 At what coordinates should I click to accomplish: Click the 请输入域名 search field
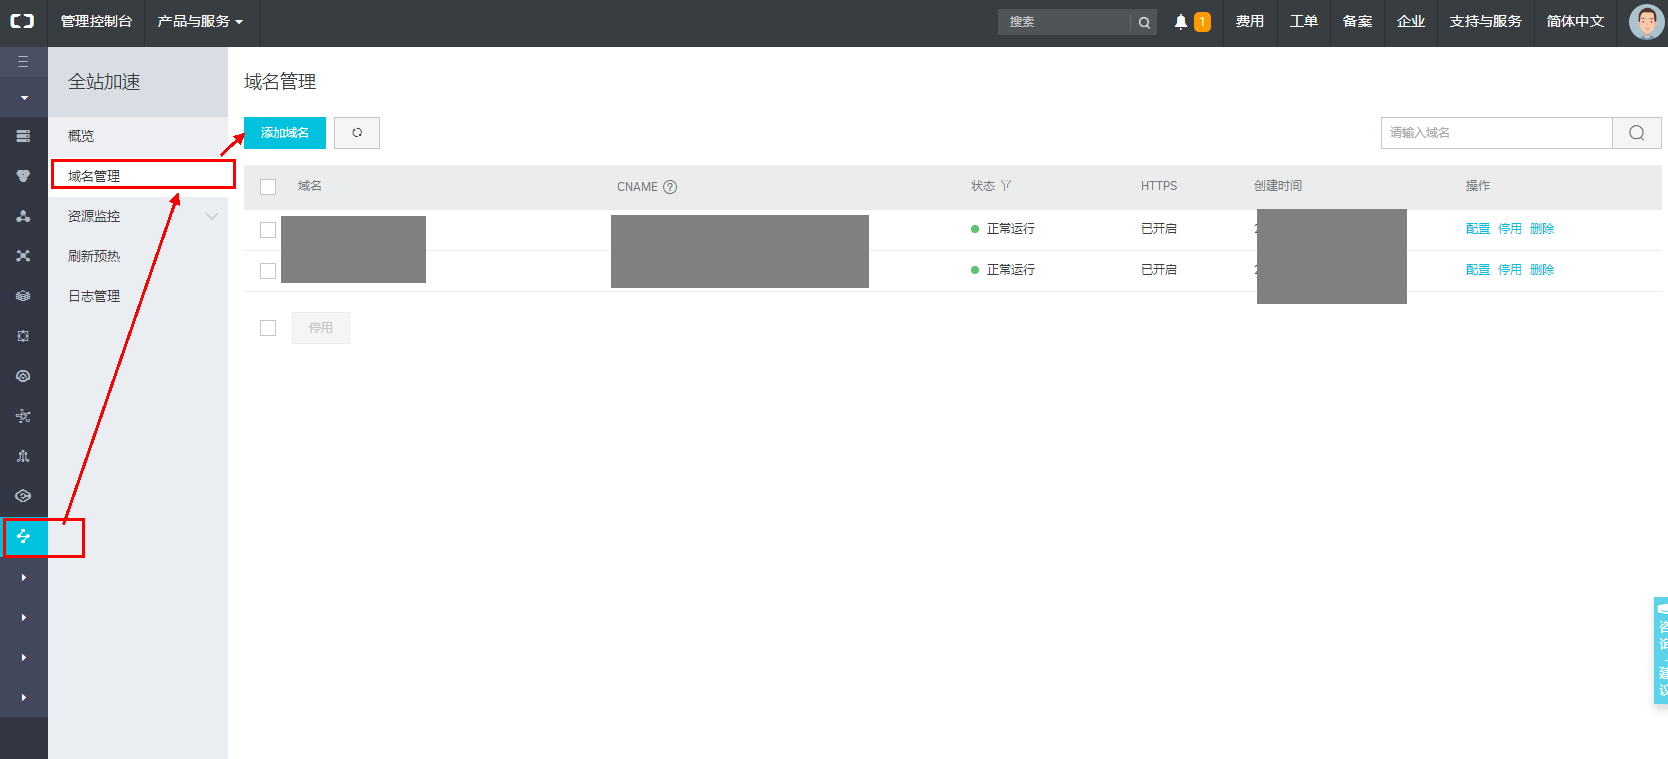1496,133
